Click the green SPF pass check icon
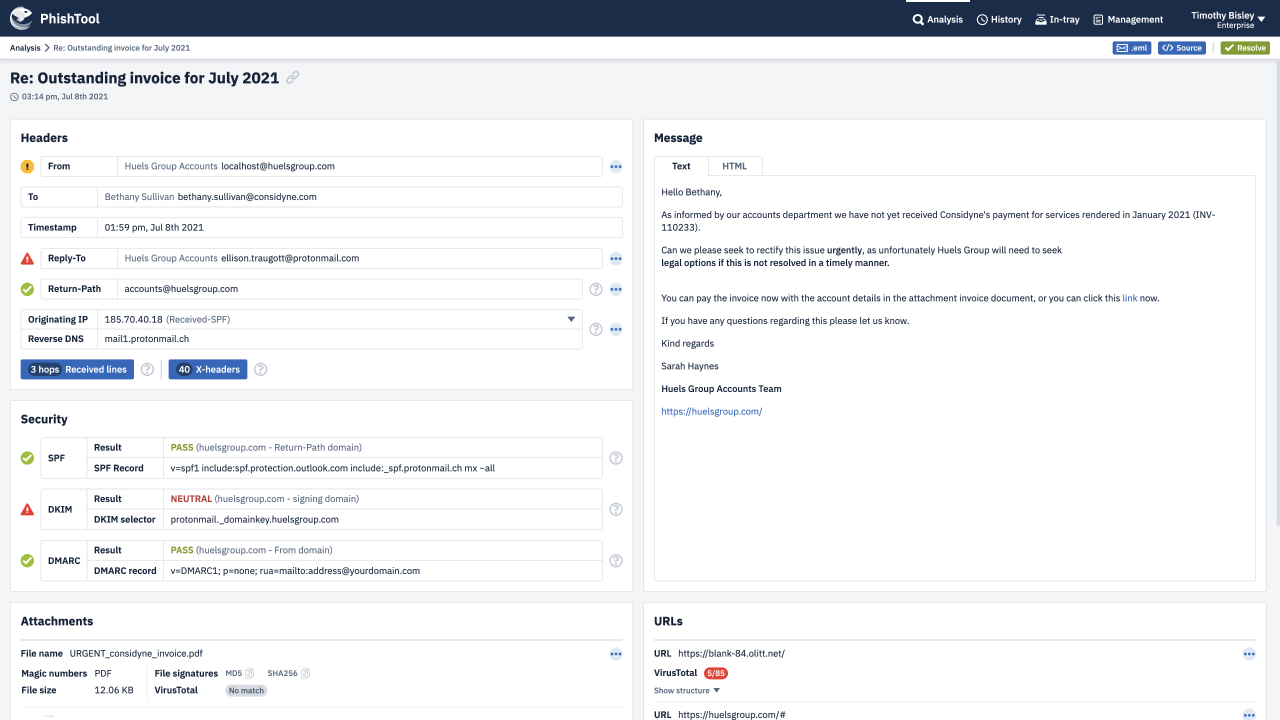Screen dimensions: 1280x720 27,458
